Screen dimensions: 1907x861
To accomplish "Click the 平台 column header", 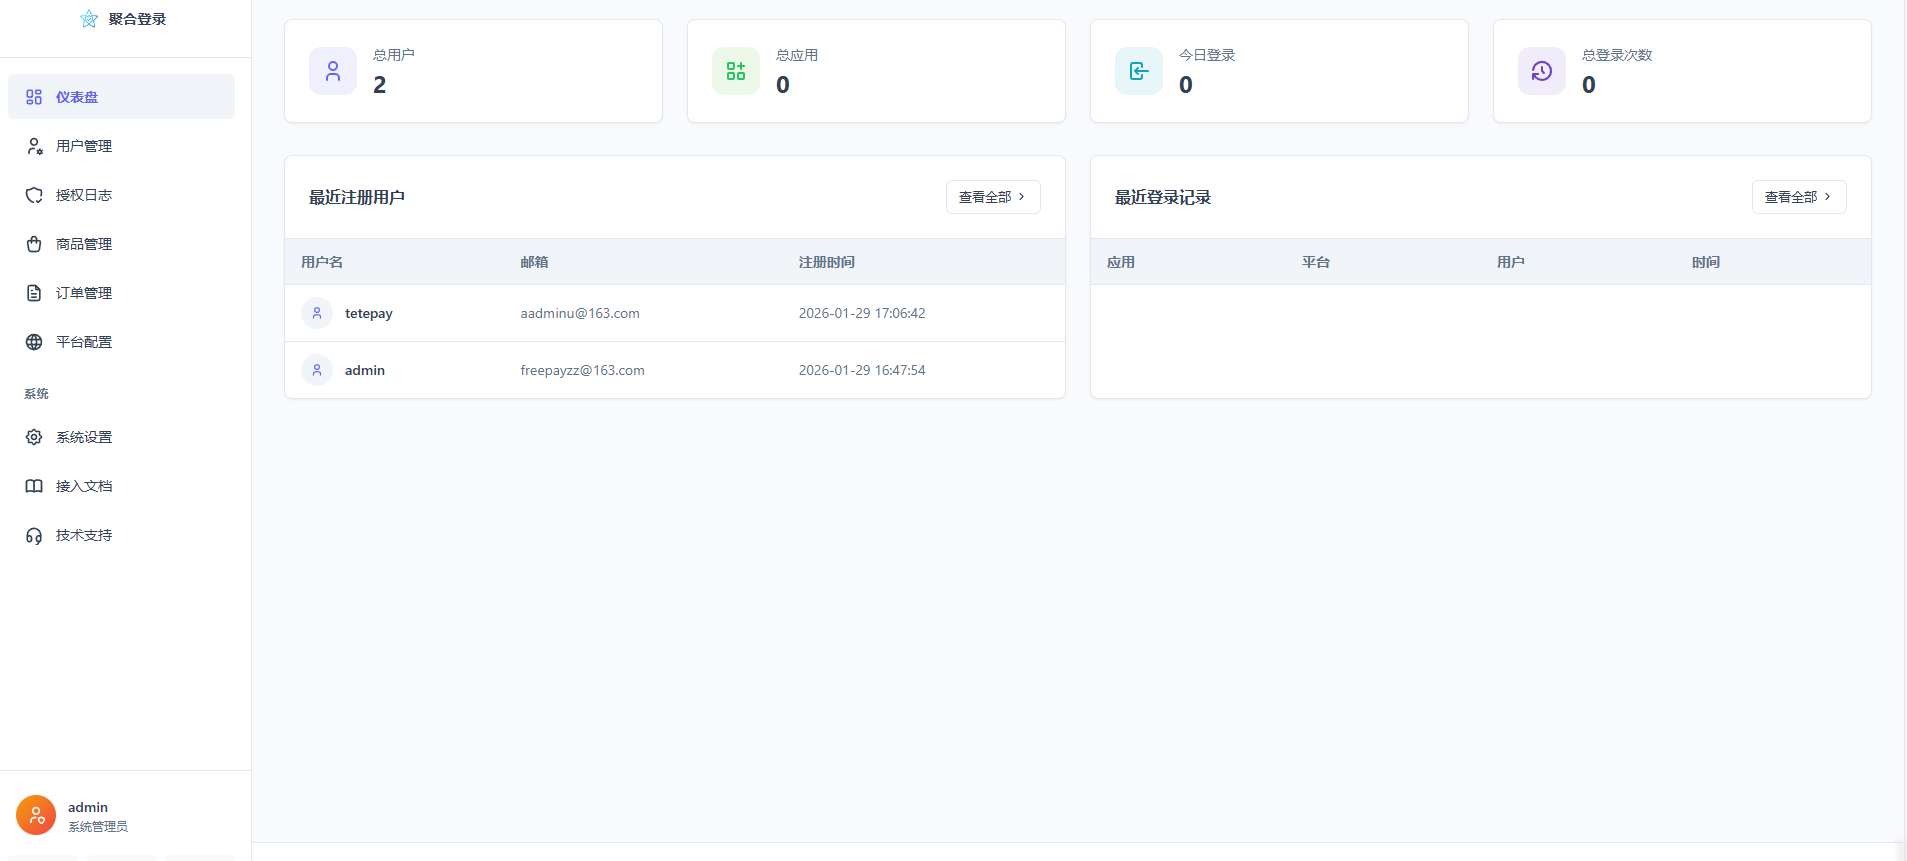I will coord(1316,262).
